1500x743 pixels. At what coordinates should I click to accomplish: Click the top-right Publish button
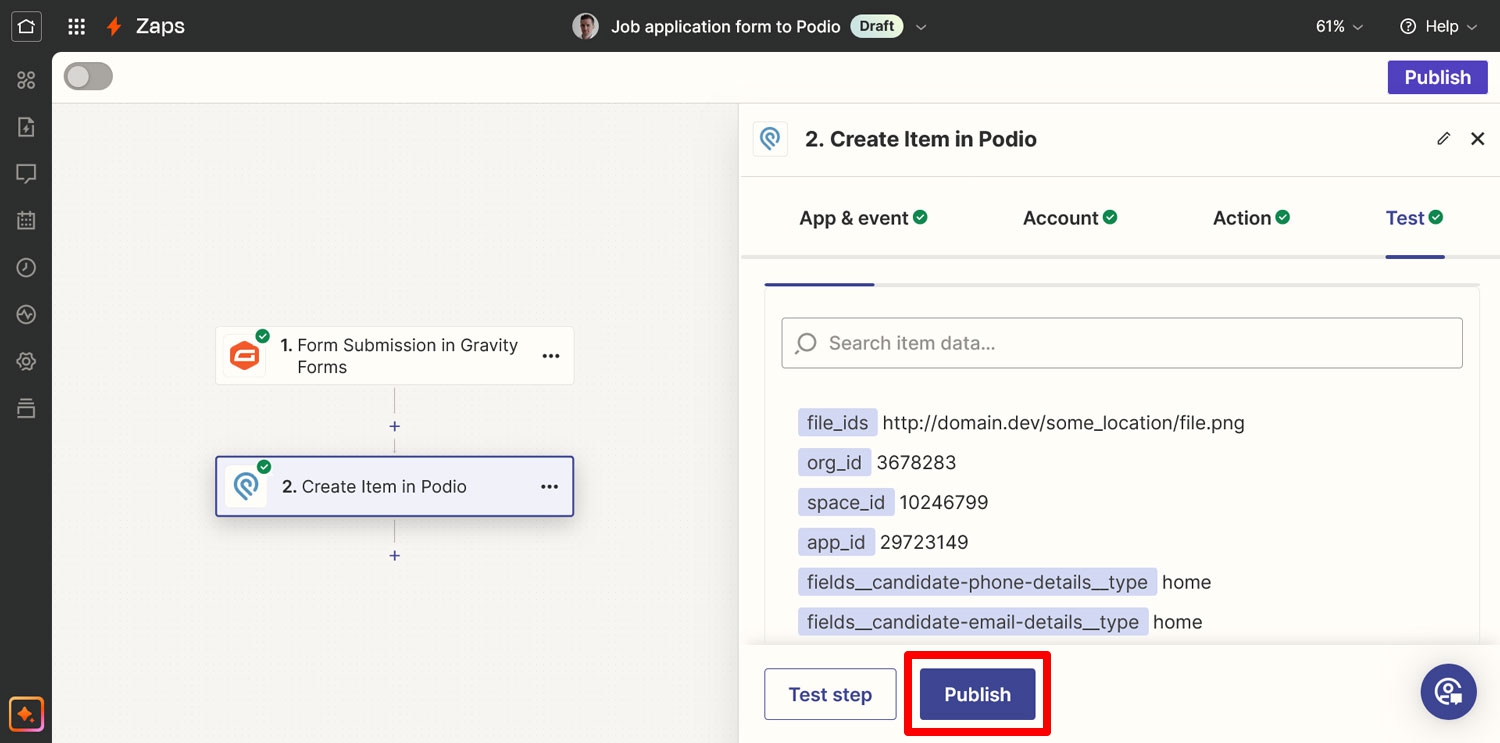[x=1438, y=77]
